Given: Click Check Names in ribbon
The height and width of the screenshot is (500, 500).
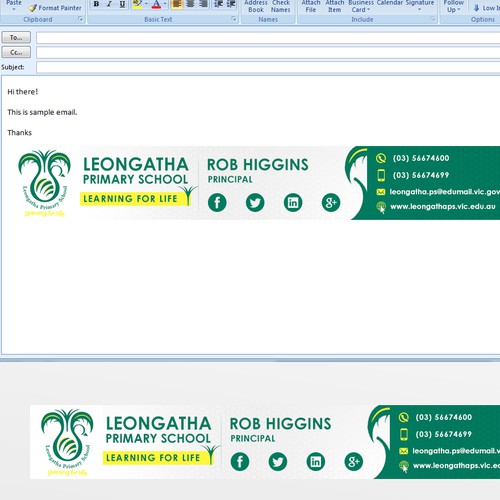Looking at the screenshot, I should [281, 6].
